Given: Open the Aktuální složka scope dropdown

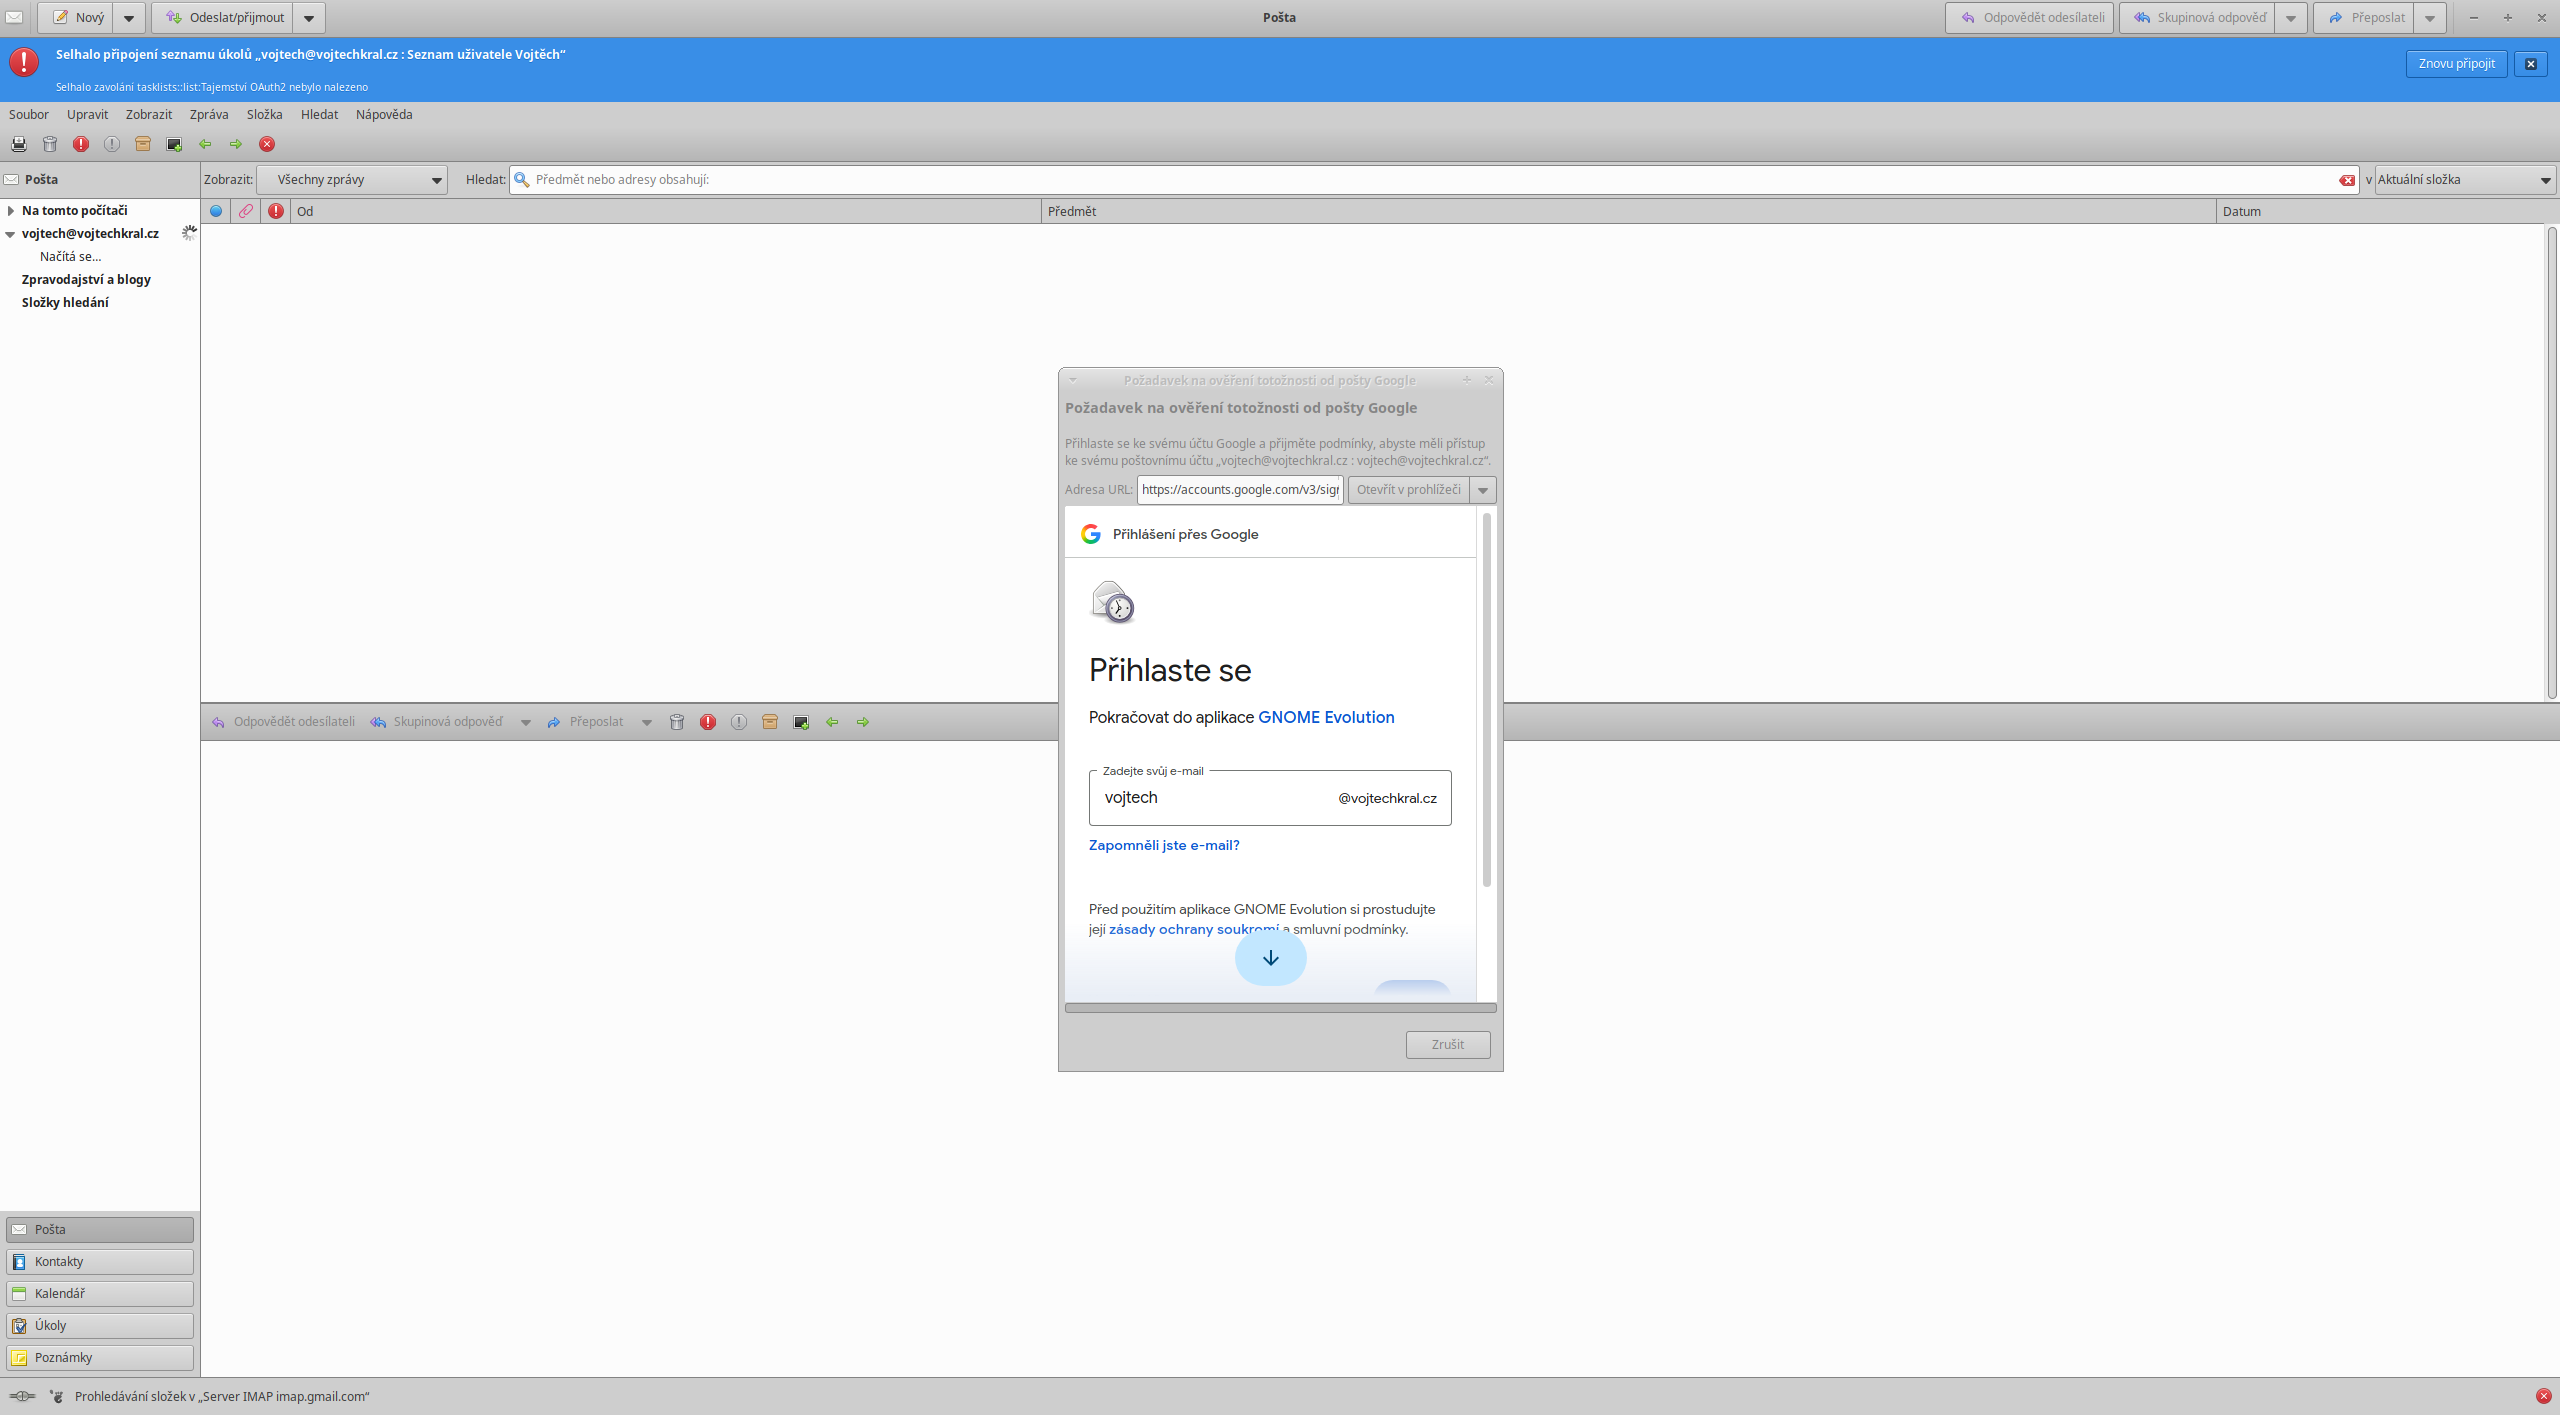Looking at the screenshot, I should [2465, 180].
